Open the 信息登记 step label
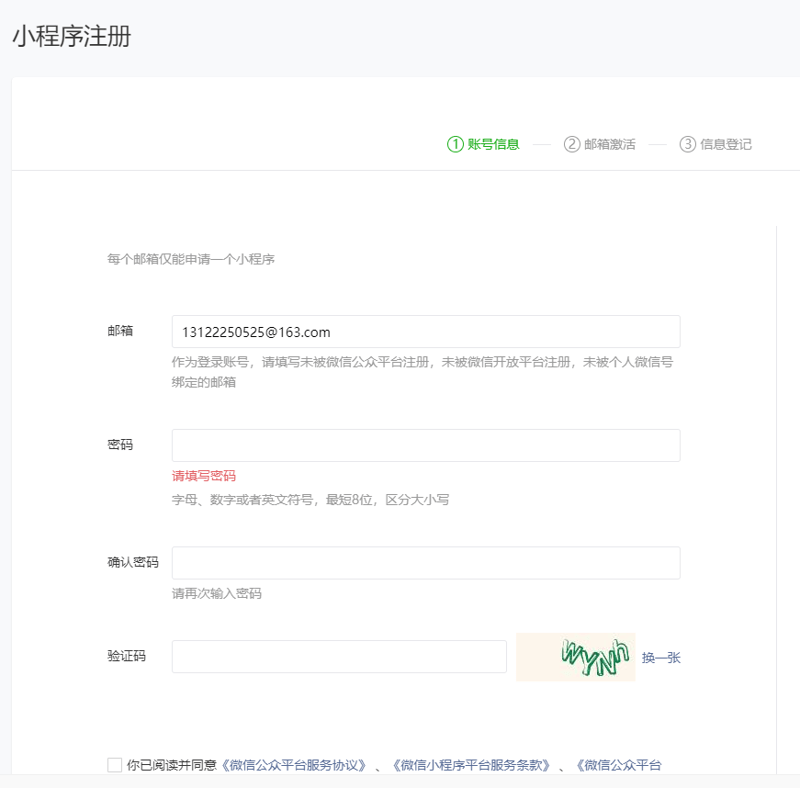The height and width of the screenshot is (788, 800). click(x=726, y=144)
